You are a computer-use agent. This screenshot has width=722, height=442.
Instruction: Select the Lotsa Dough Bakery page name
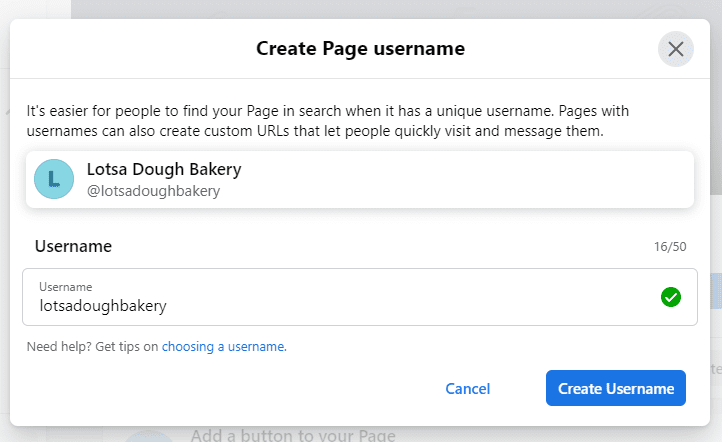pos(164,169)
